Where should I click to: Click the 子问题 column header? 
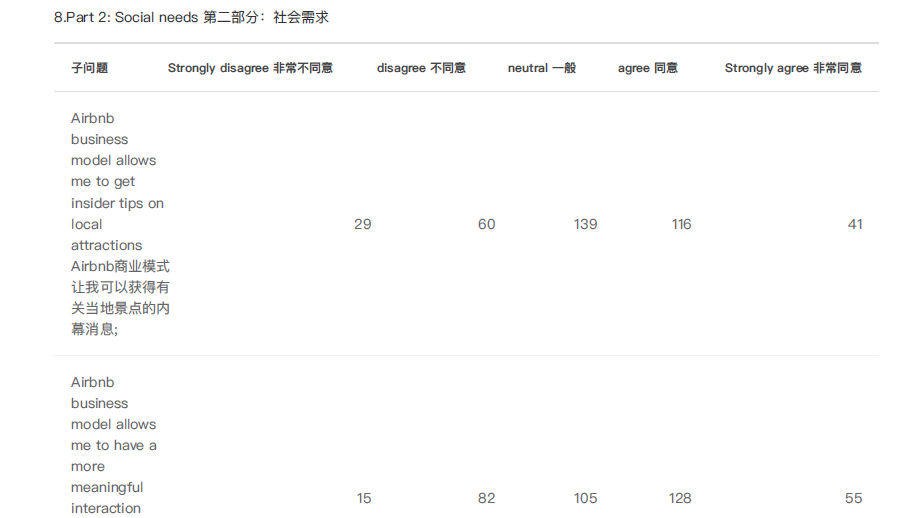89,68
